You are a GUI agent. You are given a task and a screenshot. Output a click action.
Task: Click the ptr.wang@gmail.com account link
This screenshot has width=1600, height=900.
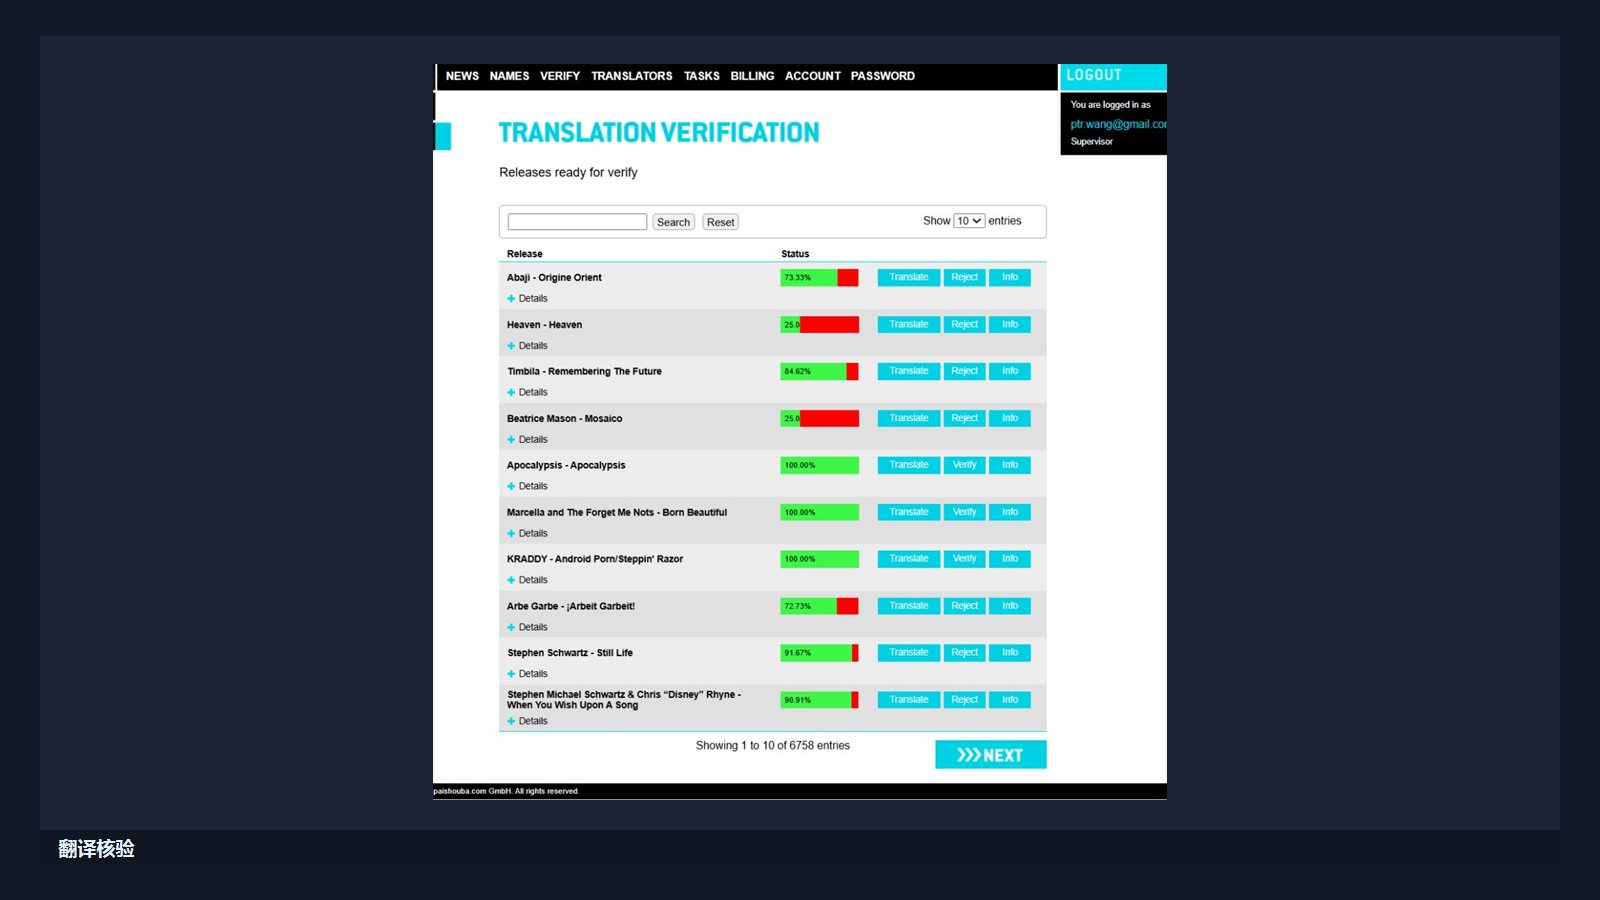(1118, 124)
